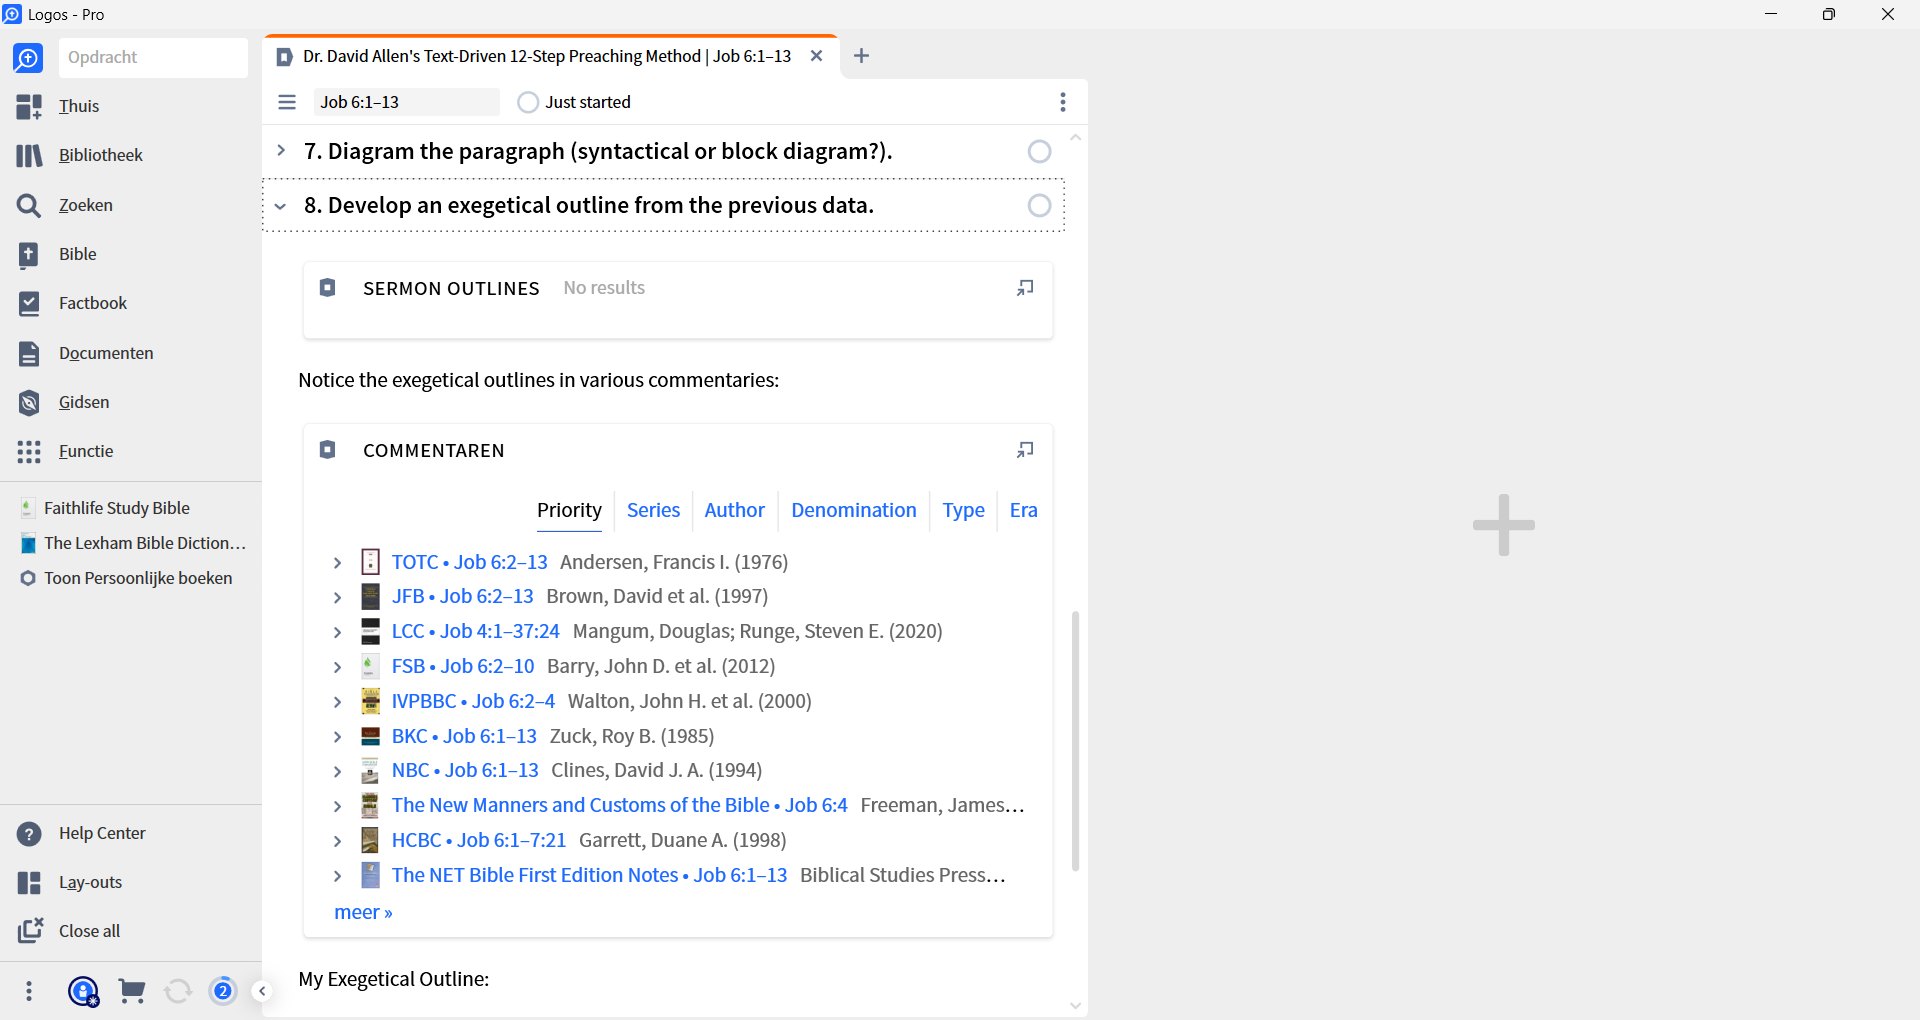Switch to the Series tab

point(653,510)
